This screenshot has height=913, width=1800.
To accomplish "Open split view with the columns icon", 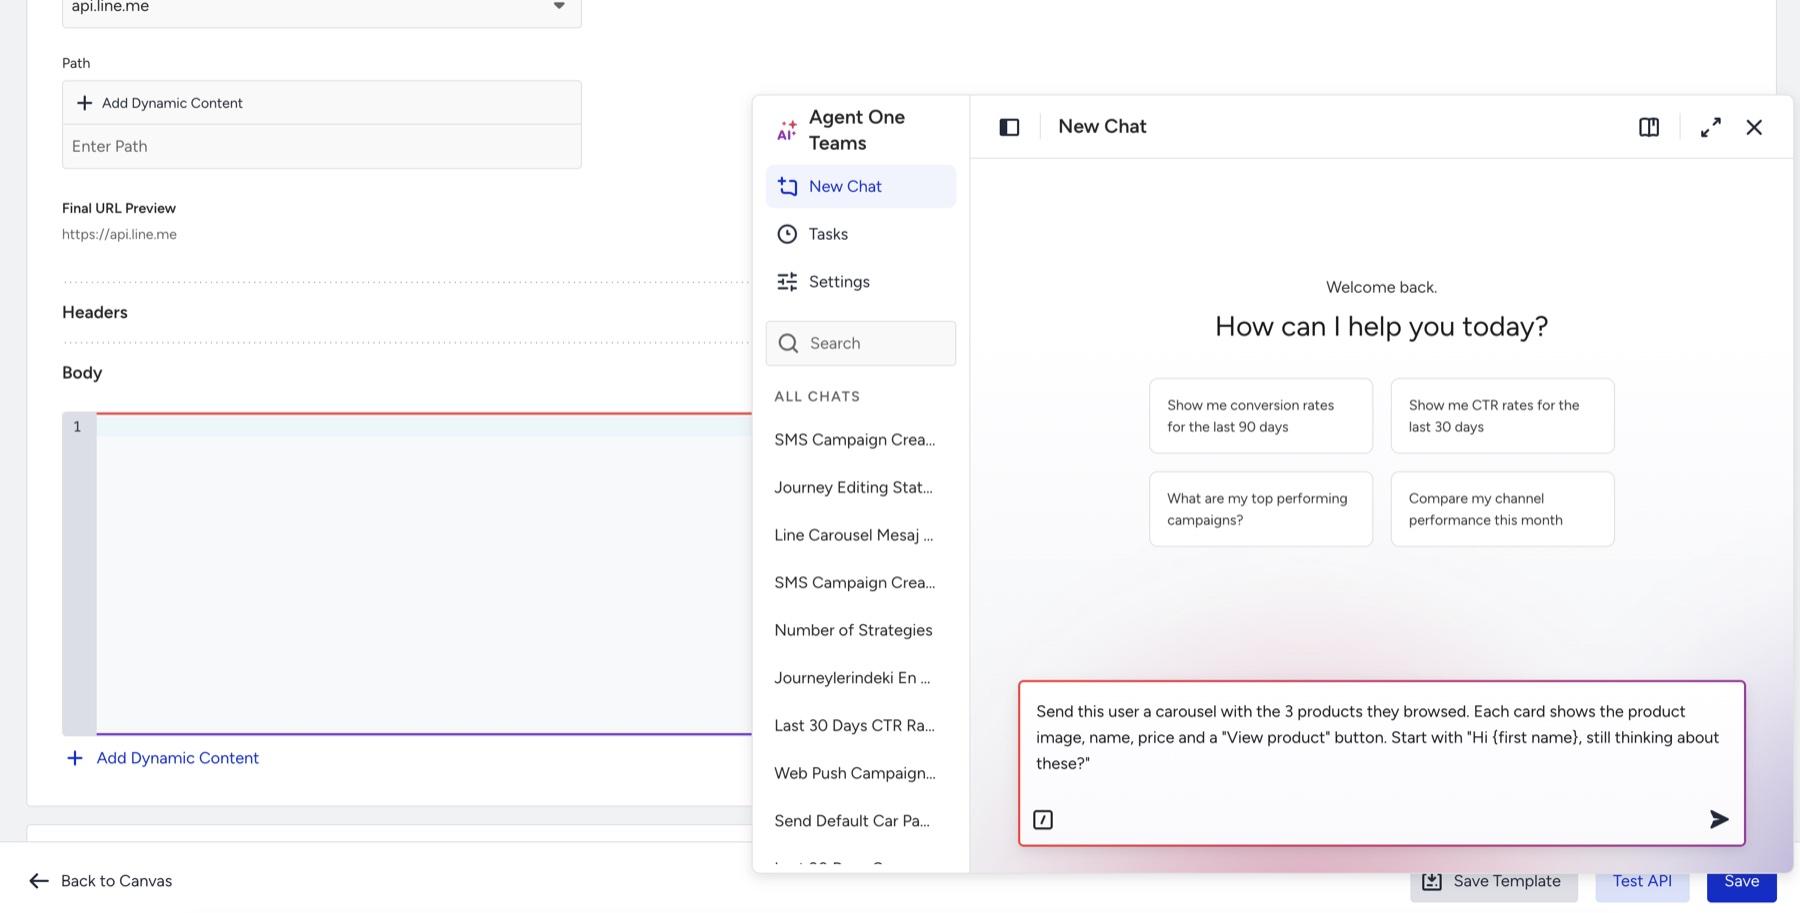I will click(x=1649, y=127).
